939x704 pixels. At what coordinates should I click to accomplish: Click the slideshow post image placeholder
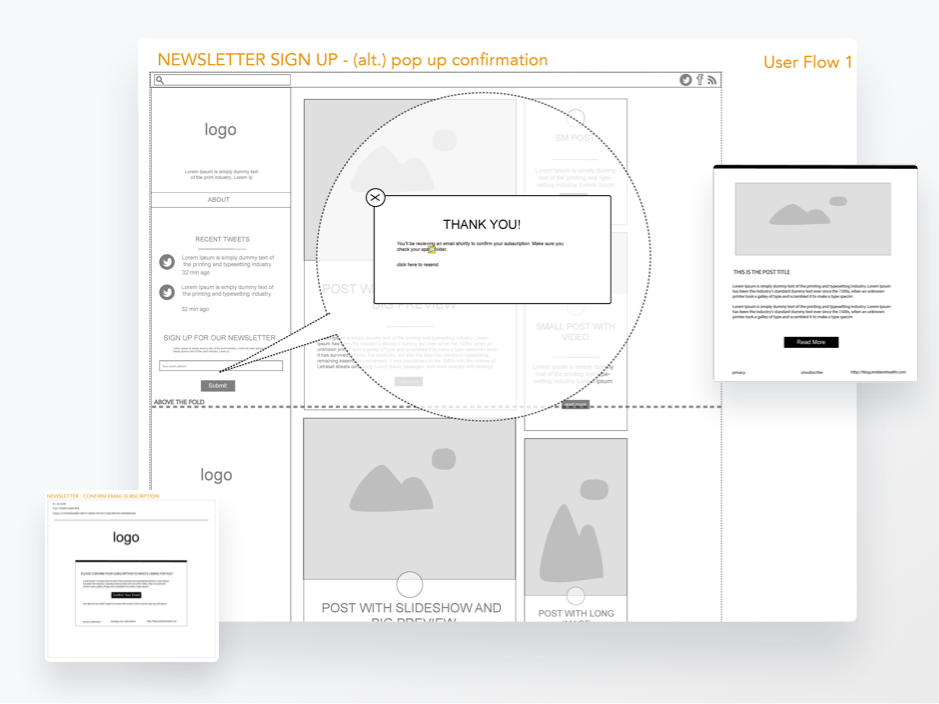(x=410, y=499)
